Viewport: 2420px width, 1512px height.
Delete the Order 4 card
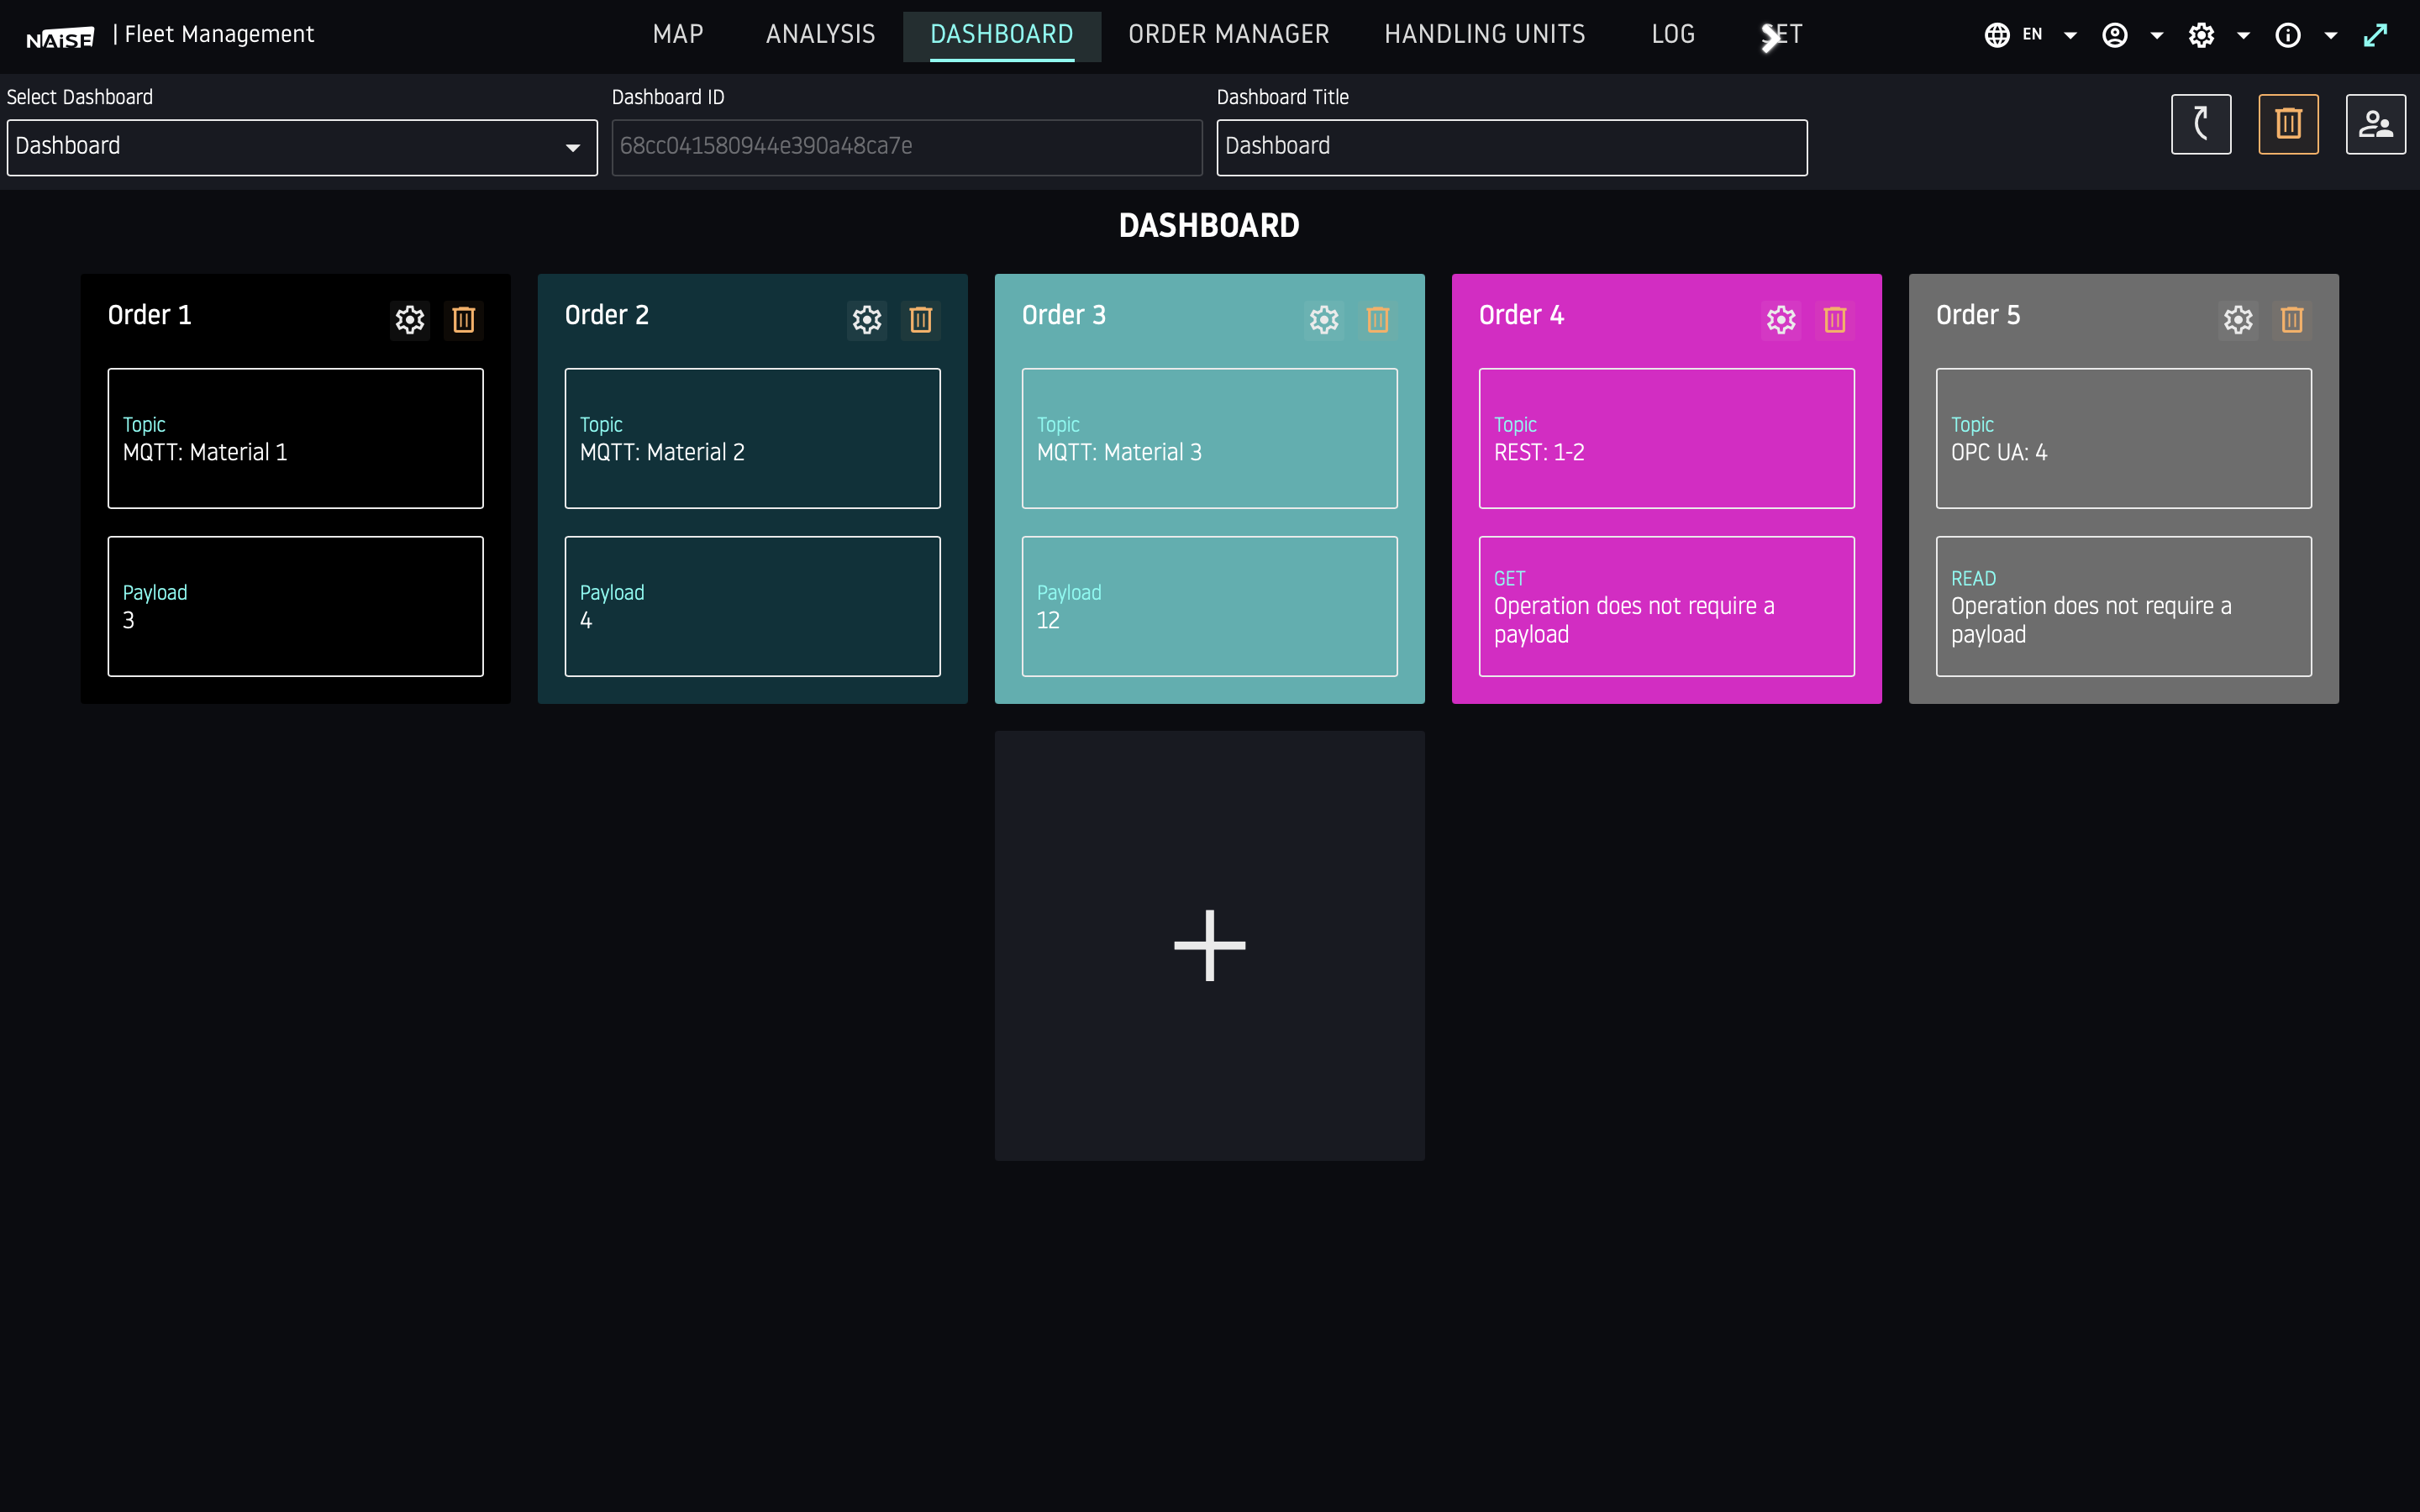1834,320
